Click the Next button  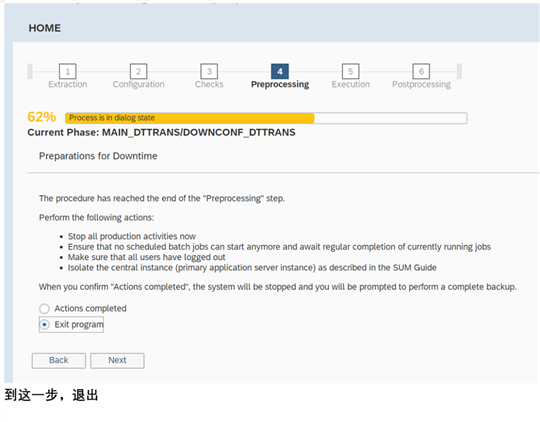coord(117,360)
